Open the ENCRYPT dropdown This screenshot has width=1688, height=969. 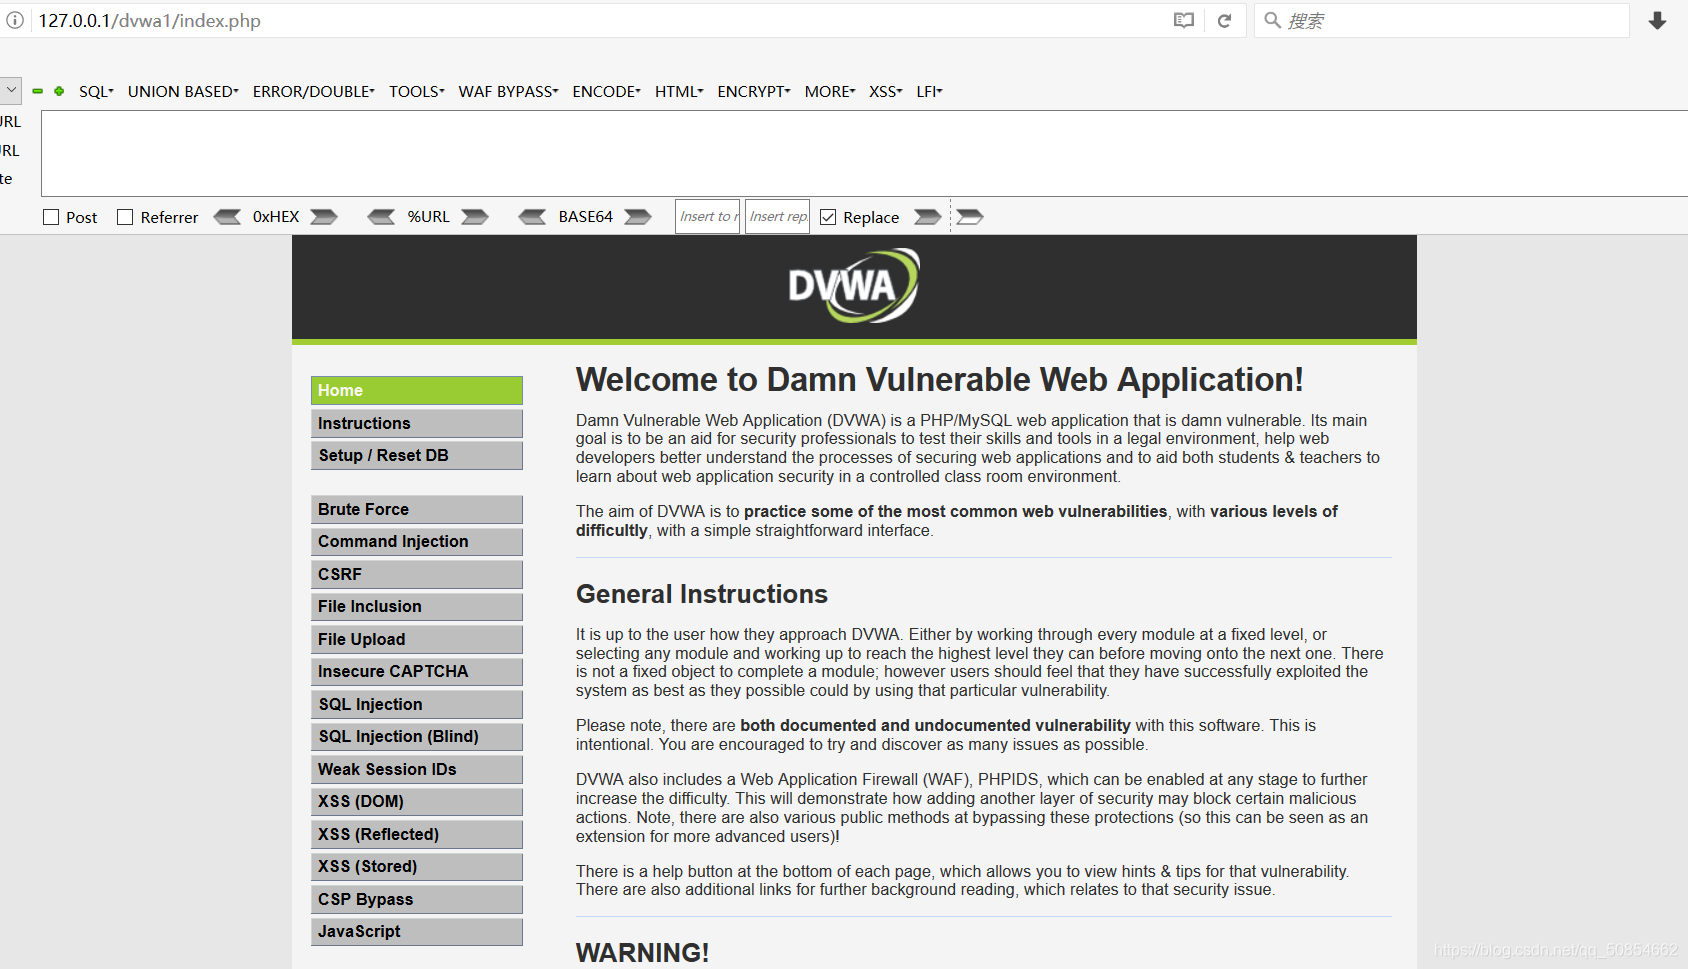754,91
